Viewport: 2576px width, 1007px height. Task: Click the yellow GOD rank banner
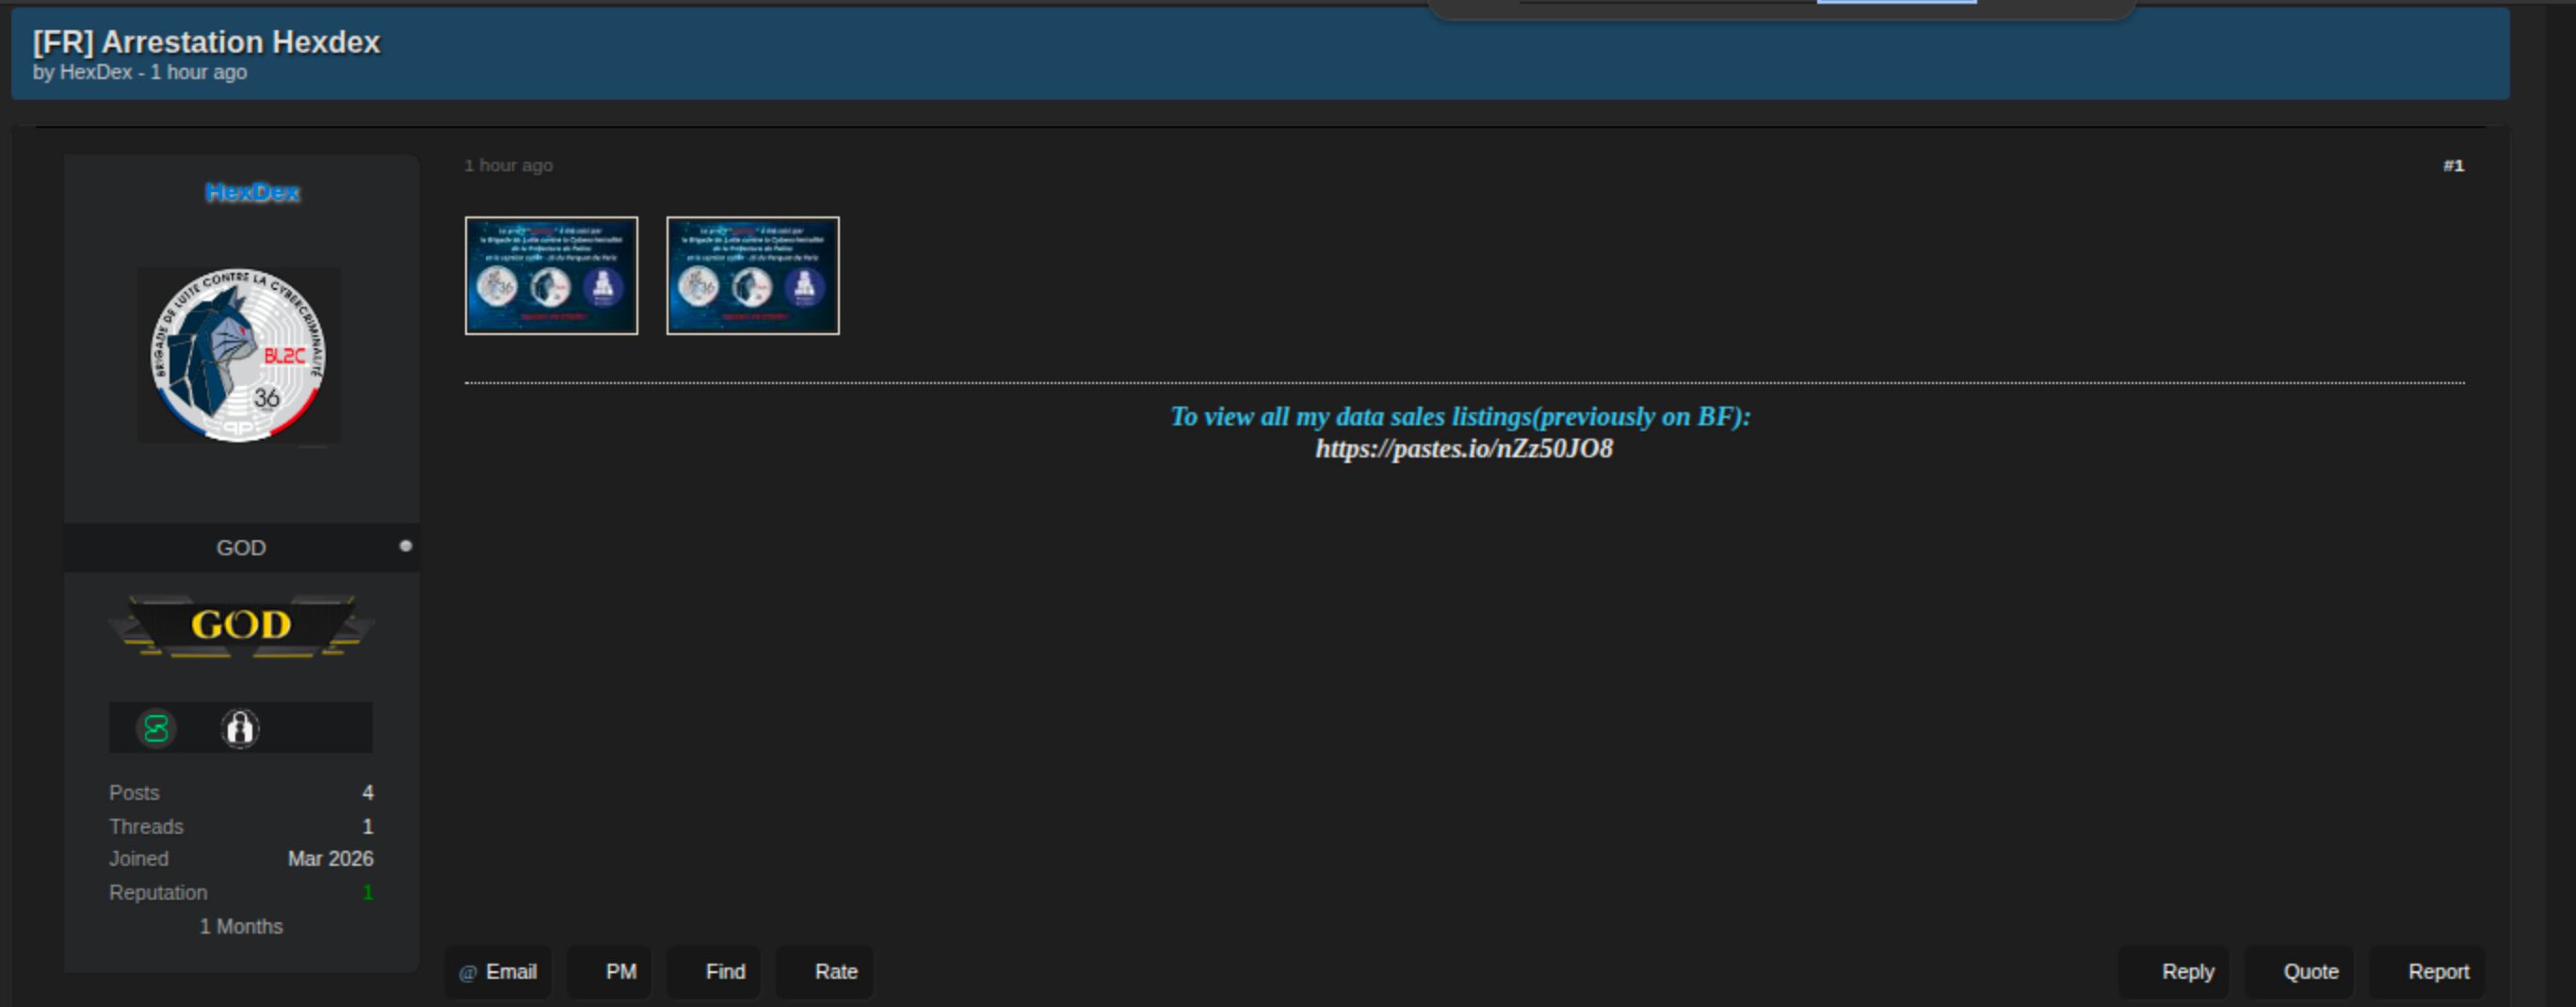coord(241,626)
